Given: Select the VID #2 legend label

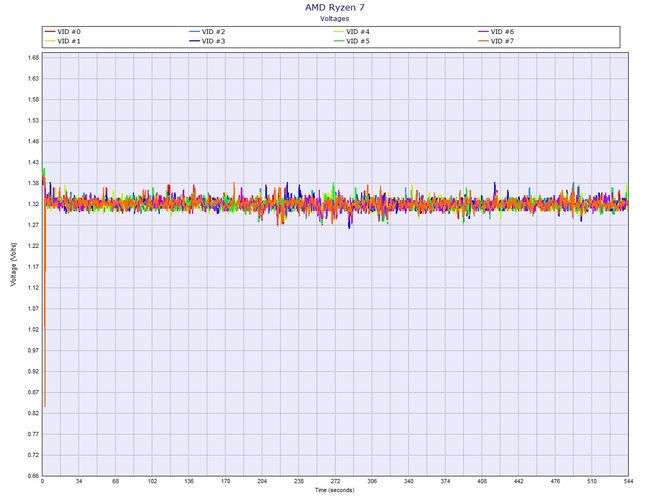Looking at the screenshot, I should pos(213,32).
